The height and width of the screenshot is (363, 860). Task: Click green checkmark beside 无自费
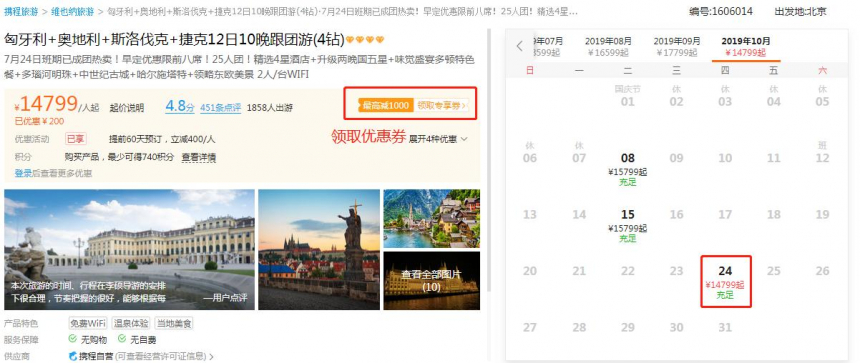coord(121,339)
